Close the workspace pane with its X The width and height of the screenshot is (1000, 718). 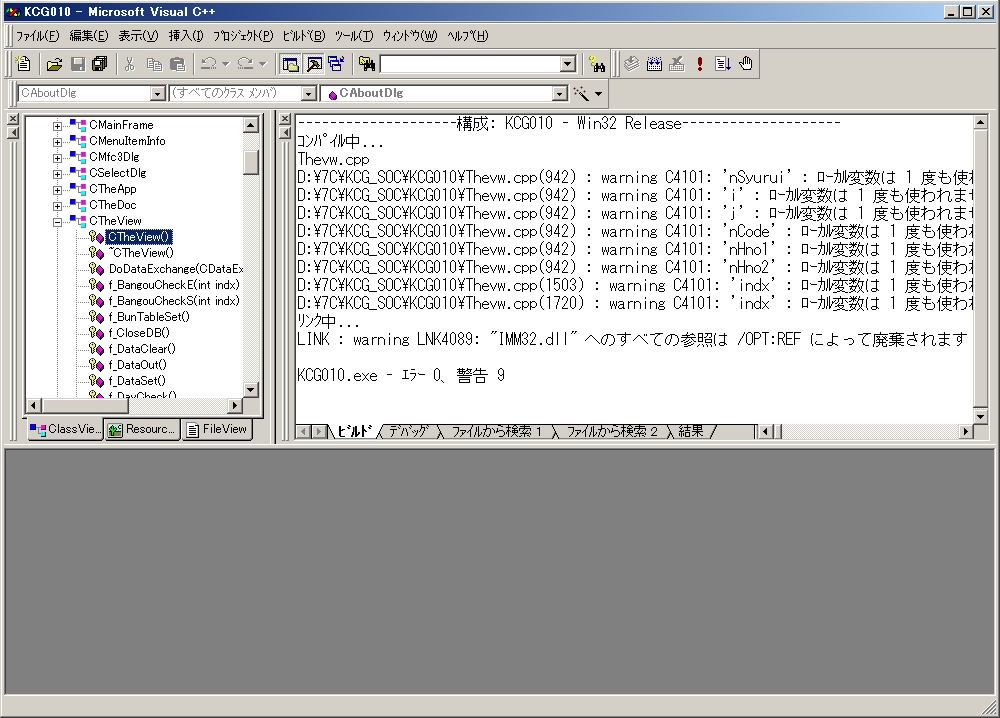pyautogui.click(x=13, y=119)
